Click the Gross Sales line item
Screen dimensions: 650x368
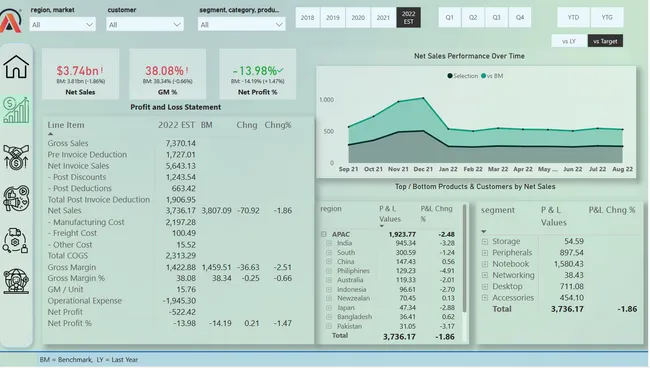[x=68, y=143]
